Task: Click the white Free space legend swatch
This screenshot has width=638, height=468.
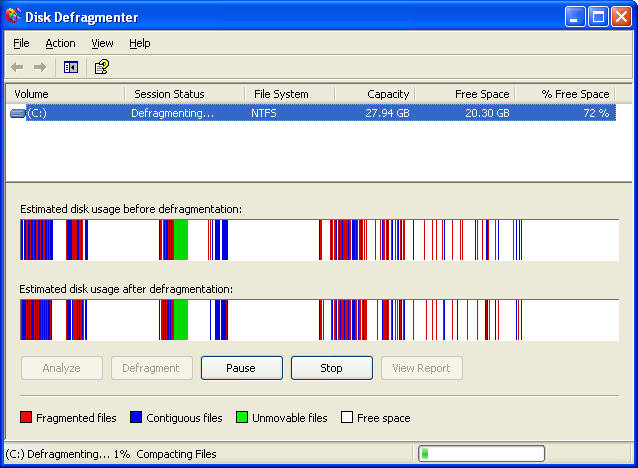Action: pos(347,417)
